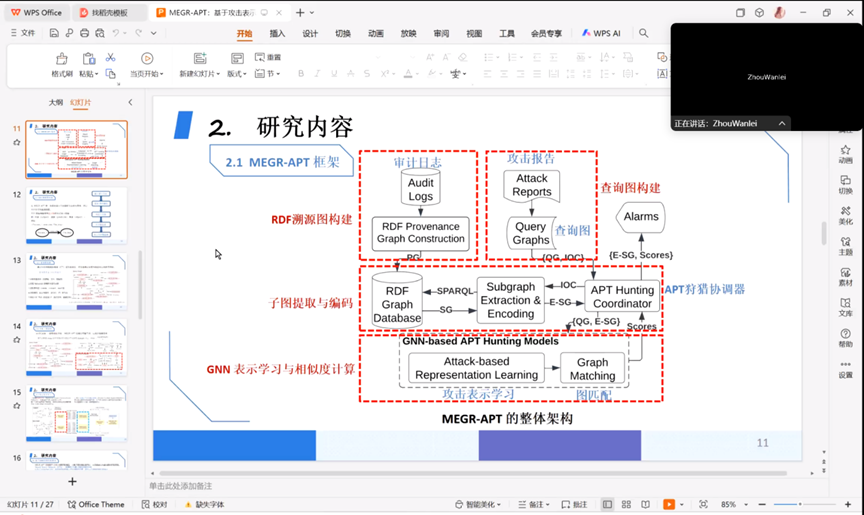This screenshot has width=864, height=515.
Task: Switch to normal view in status bar
Action: 607,505
